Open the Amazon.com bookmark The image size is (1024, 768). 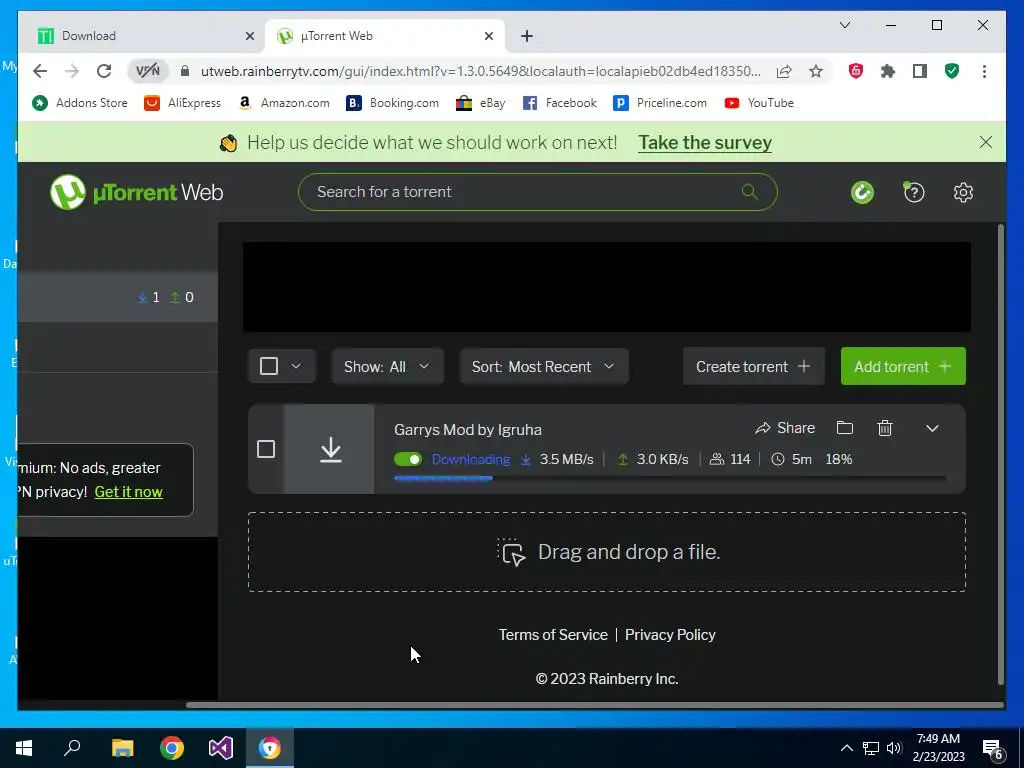coord(284,103)
